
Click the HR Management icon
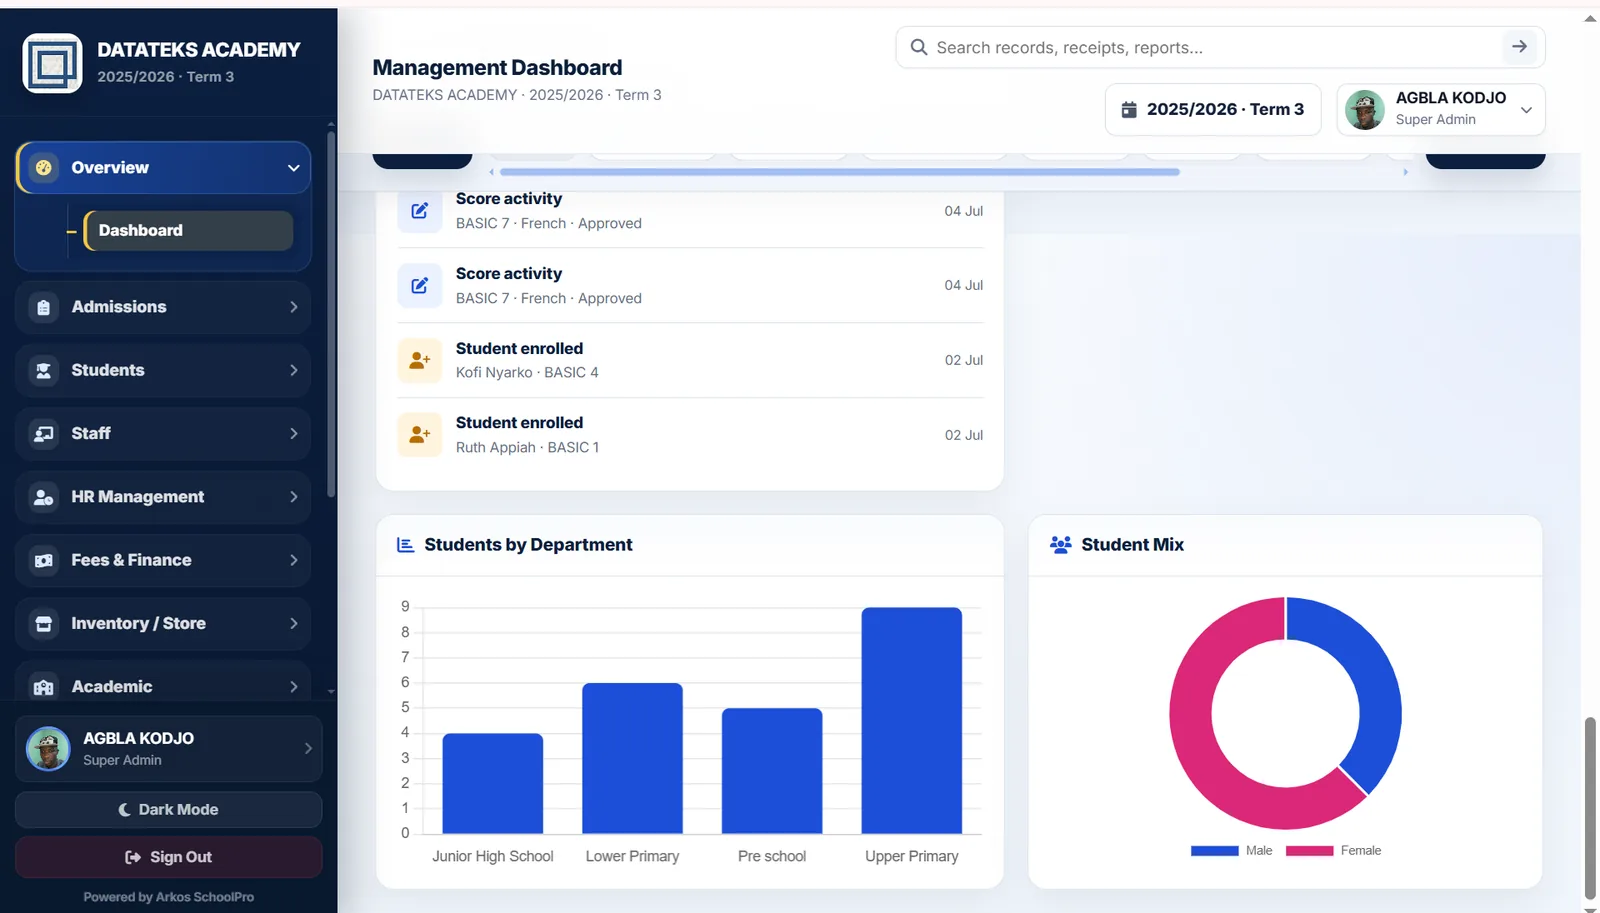(44, 497)
